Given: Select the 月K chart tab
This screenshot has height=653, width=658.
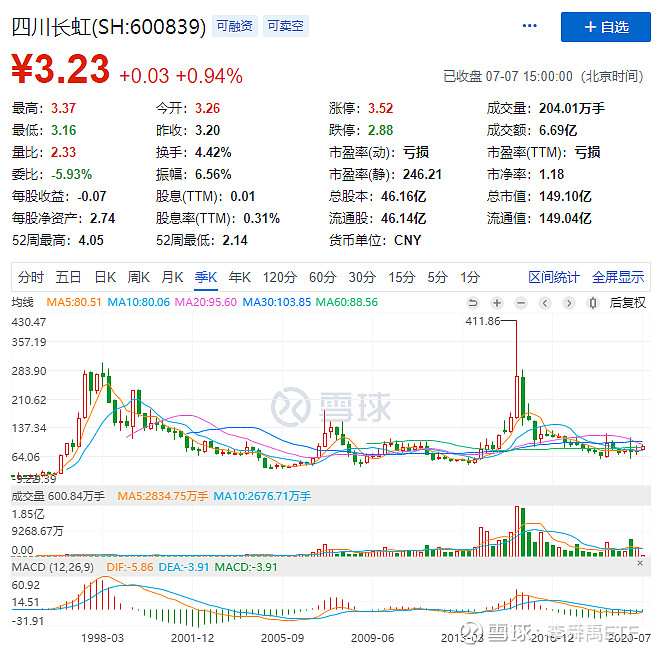Looking at the screenshot, I should pos(172,277).
